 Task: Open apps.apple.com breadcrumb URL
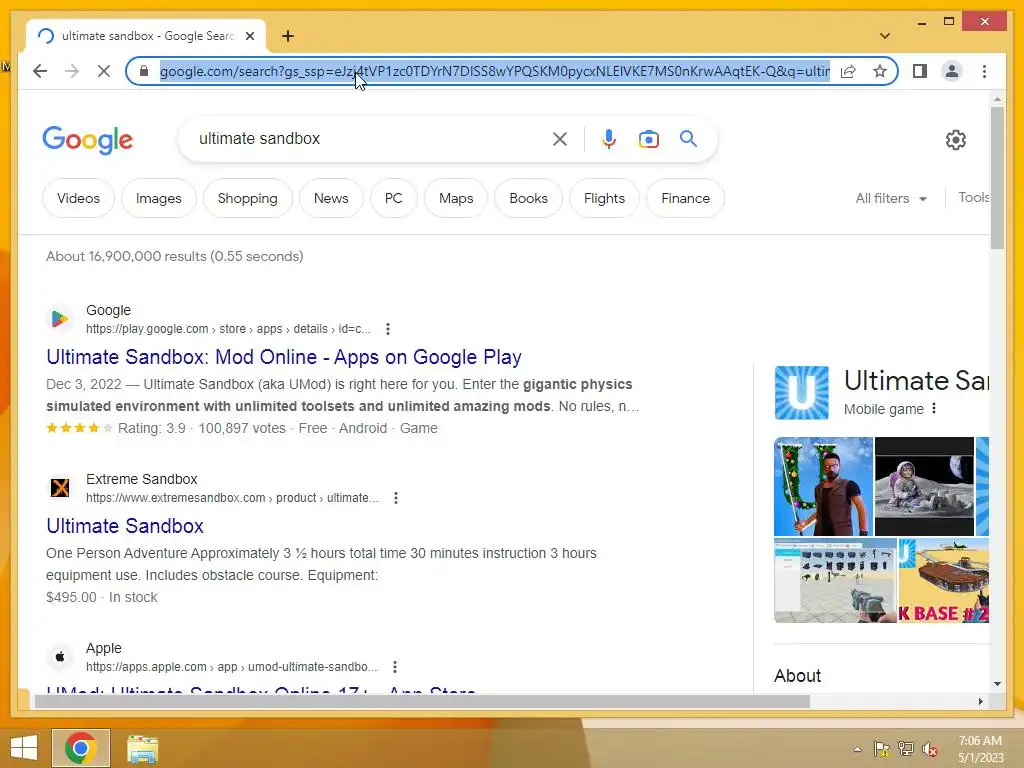[232, 667]
